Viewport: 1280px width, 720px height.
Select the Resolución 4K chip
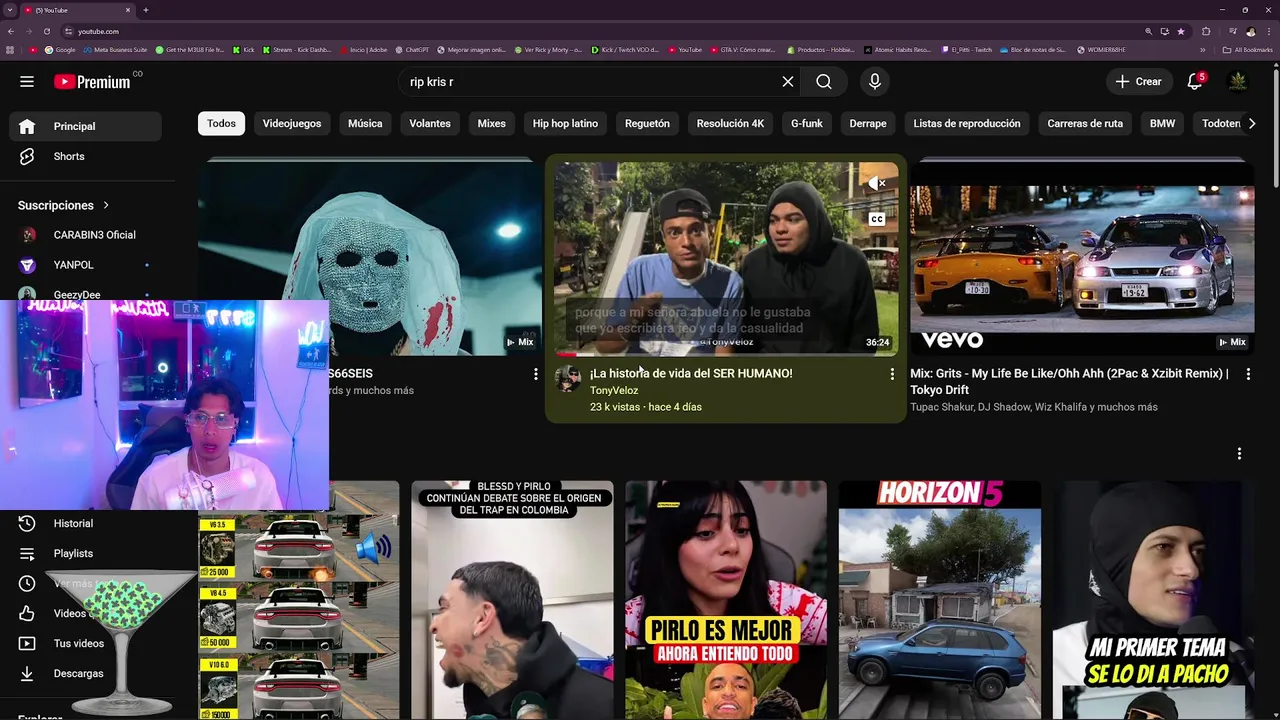730,124
